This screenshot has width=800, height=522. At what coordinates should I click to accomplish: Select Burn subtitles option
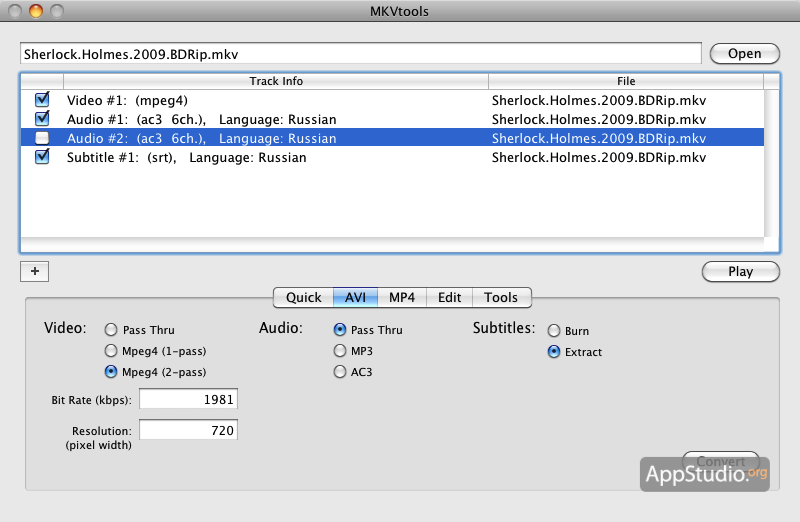[x=554, y=331]
